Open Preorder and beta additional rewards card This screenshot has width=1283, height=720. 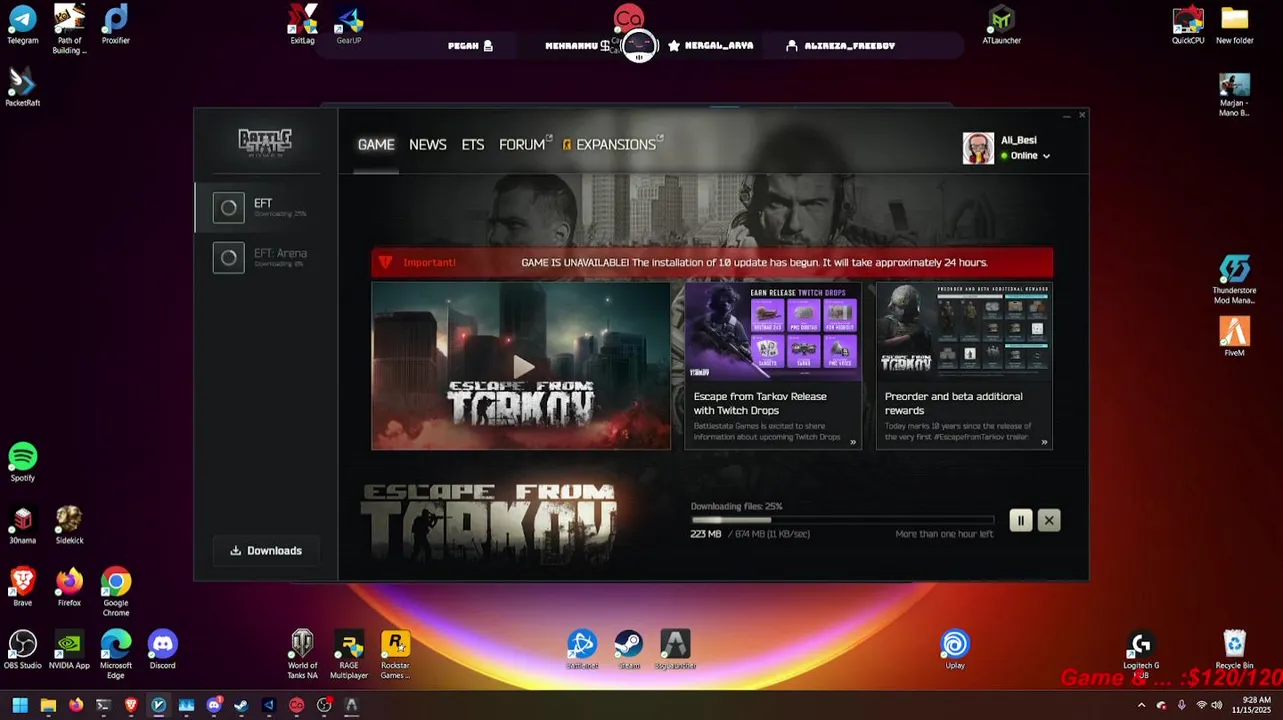(964, 366)
